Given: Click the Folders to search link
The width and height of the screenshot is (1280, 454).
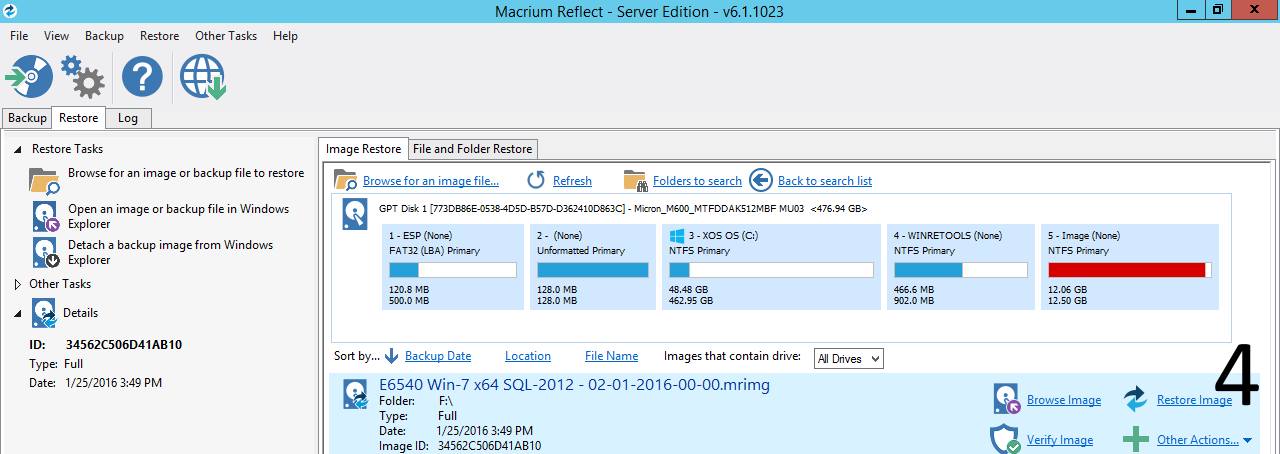Looking at the screenshot, I should (x=697, y=181).
